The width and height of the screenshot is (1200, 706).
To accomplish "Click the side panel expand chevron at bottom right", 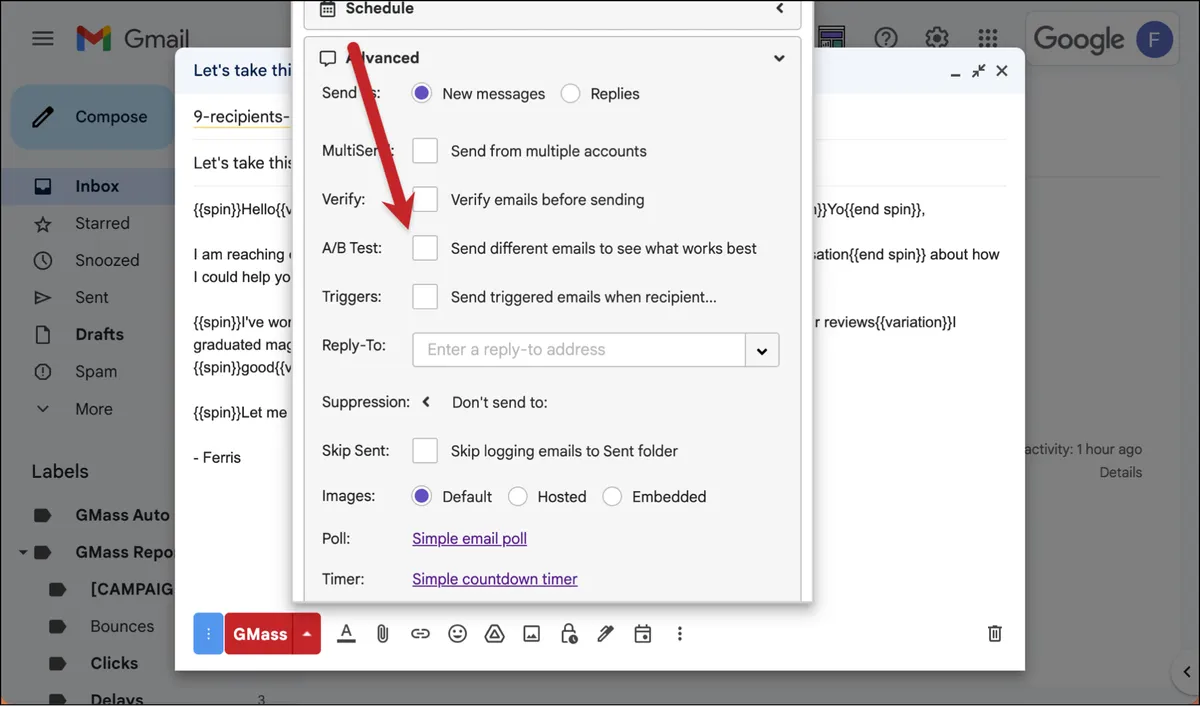I will tap(1185, 672).
